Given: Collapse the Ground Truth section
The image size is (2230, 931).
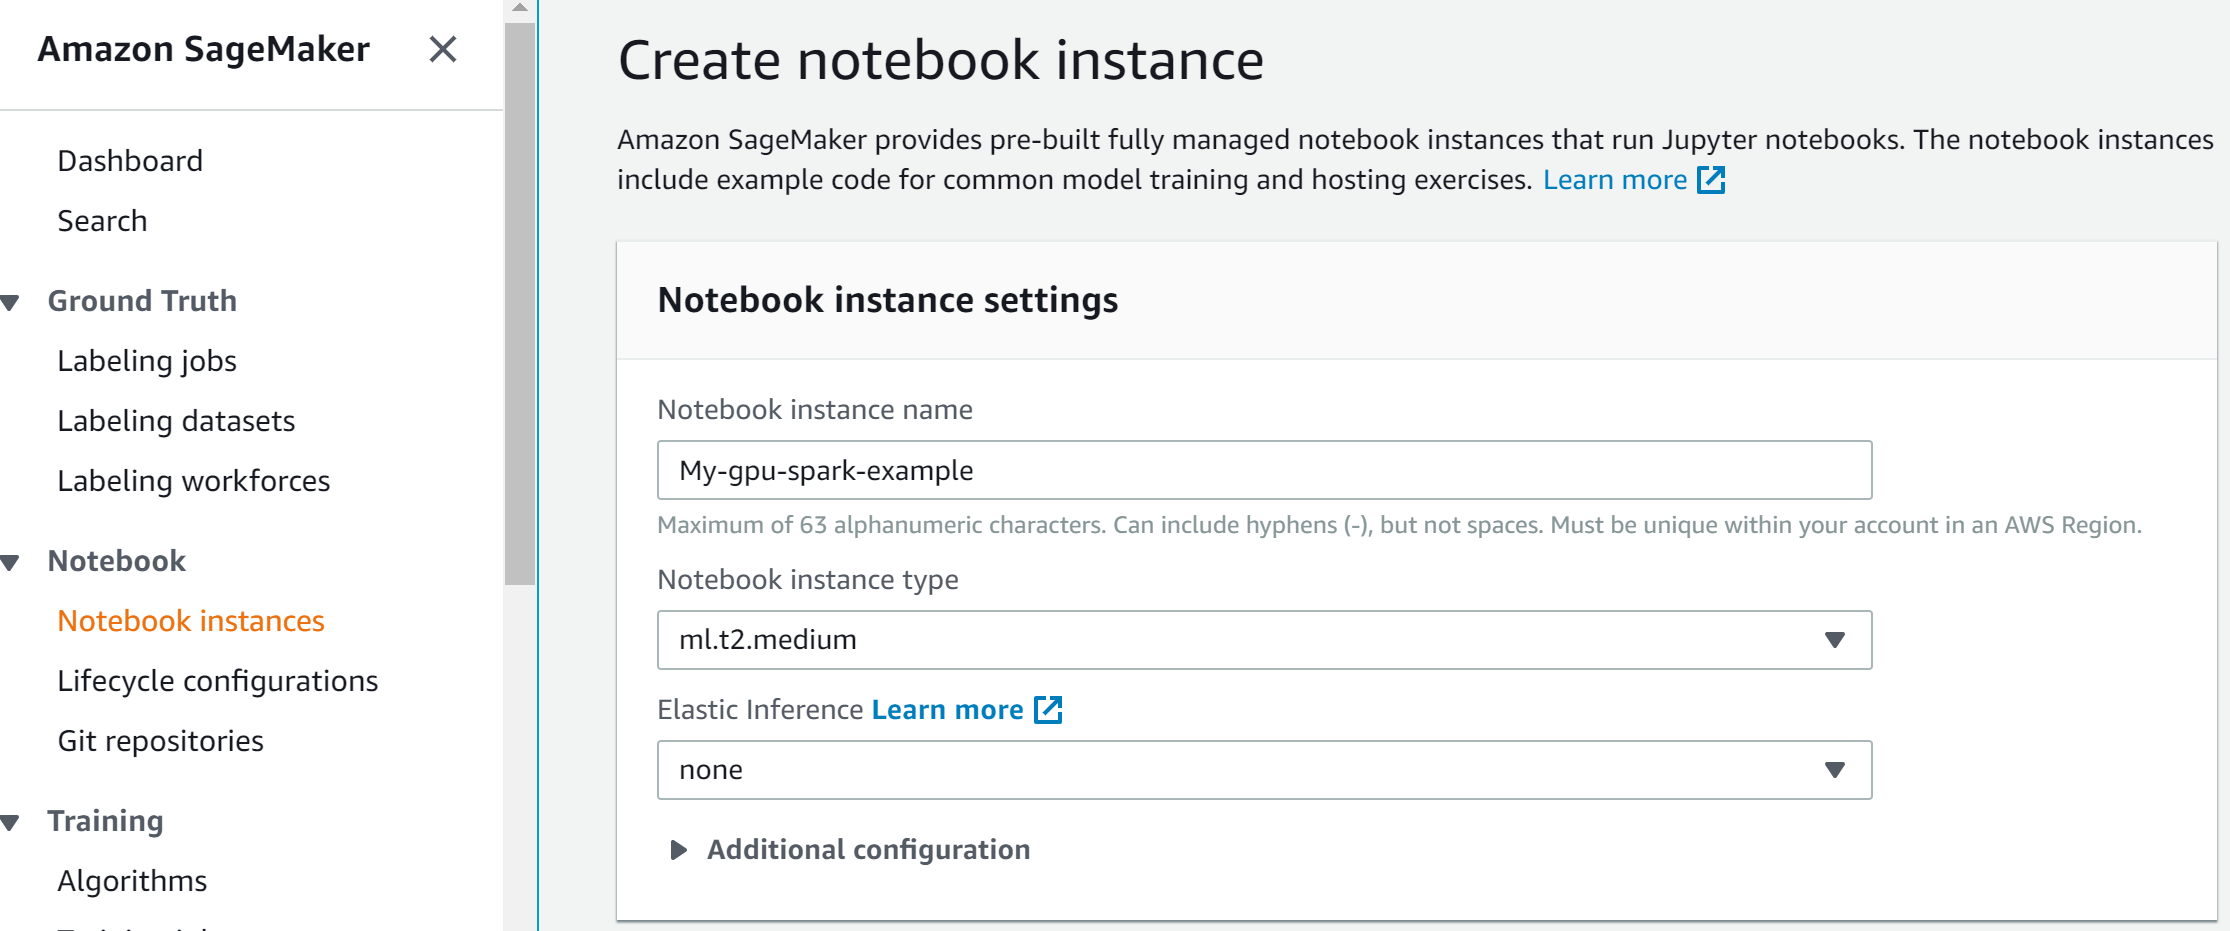Looking at the screenshot, I should (11, 302).
